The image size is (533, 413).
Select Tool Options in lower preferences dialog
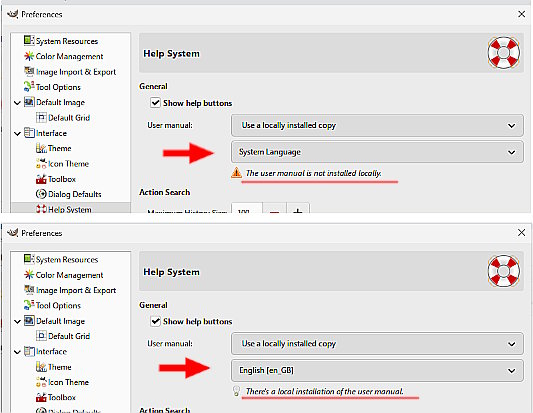(52, 305)
